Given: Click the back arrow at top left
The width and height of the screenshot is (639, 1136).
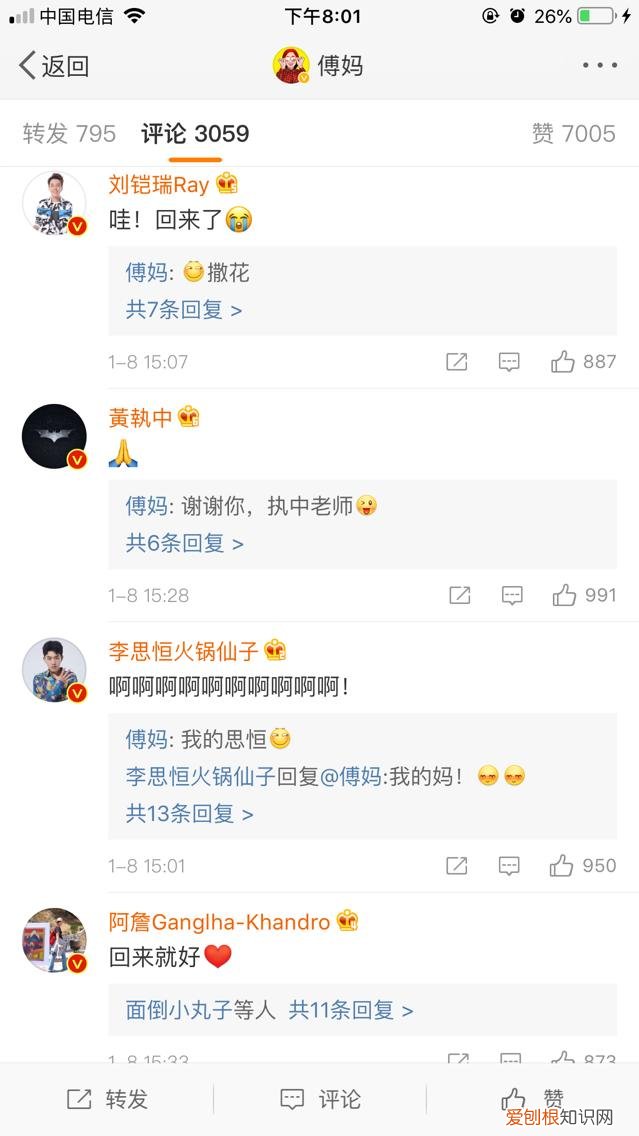Looking at the screenshot, I should (27, 63).
